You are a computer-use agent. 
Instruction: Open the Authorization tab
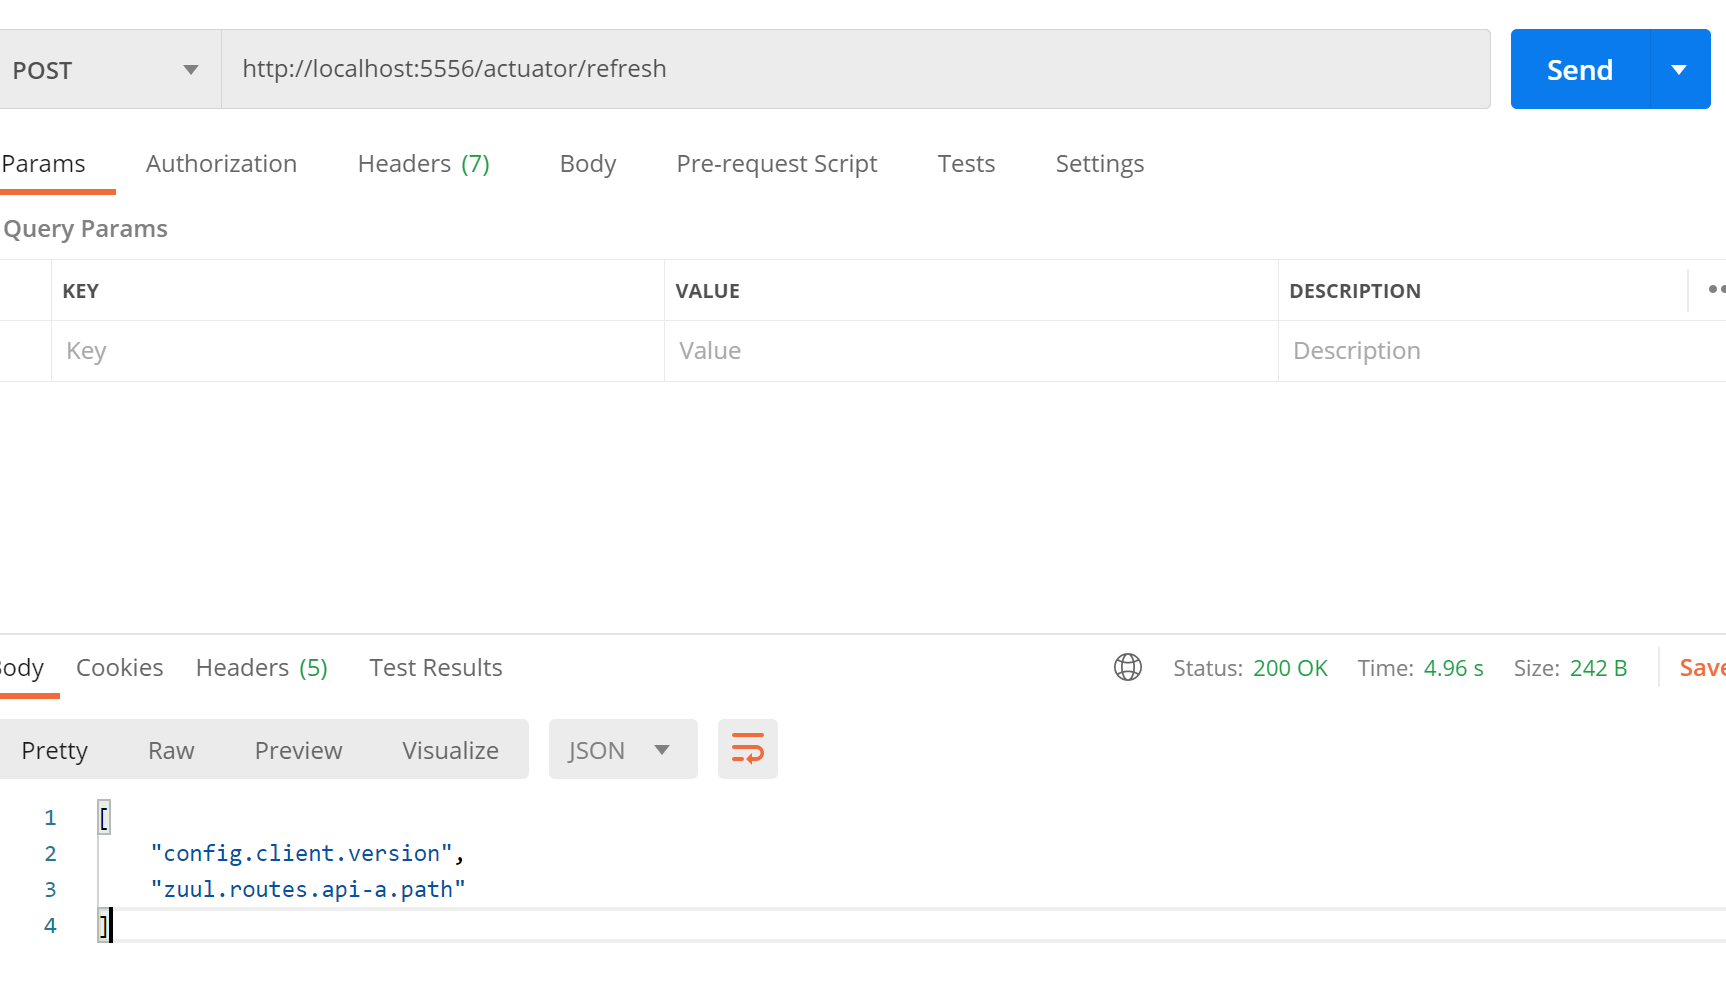coord(221,164)
